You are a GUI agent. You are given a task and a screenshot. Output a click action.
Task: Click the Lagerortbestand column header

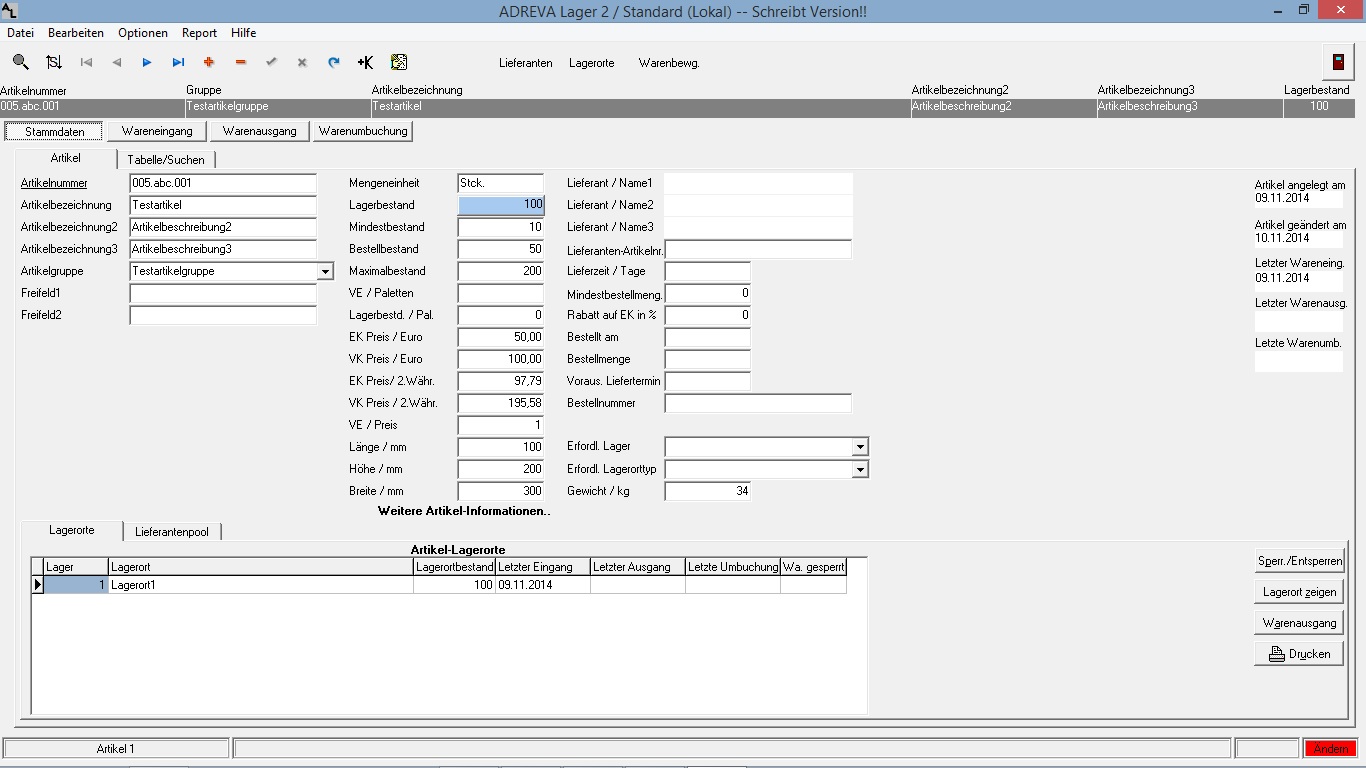tap(454, 567)
